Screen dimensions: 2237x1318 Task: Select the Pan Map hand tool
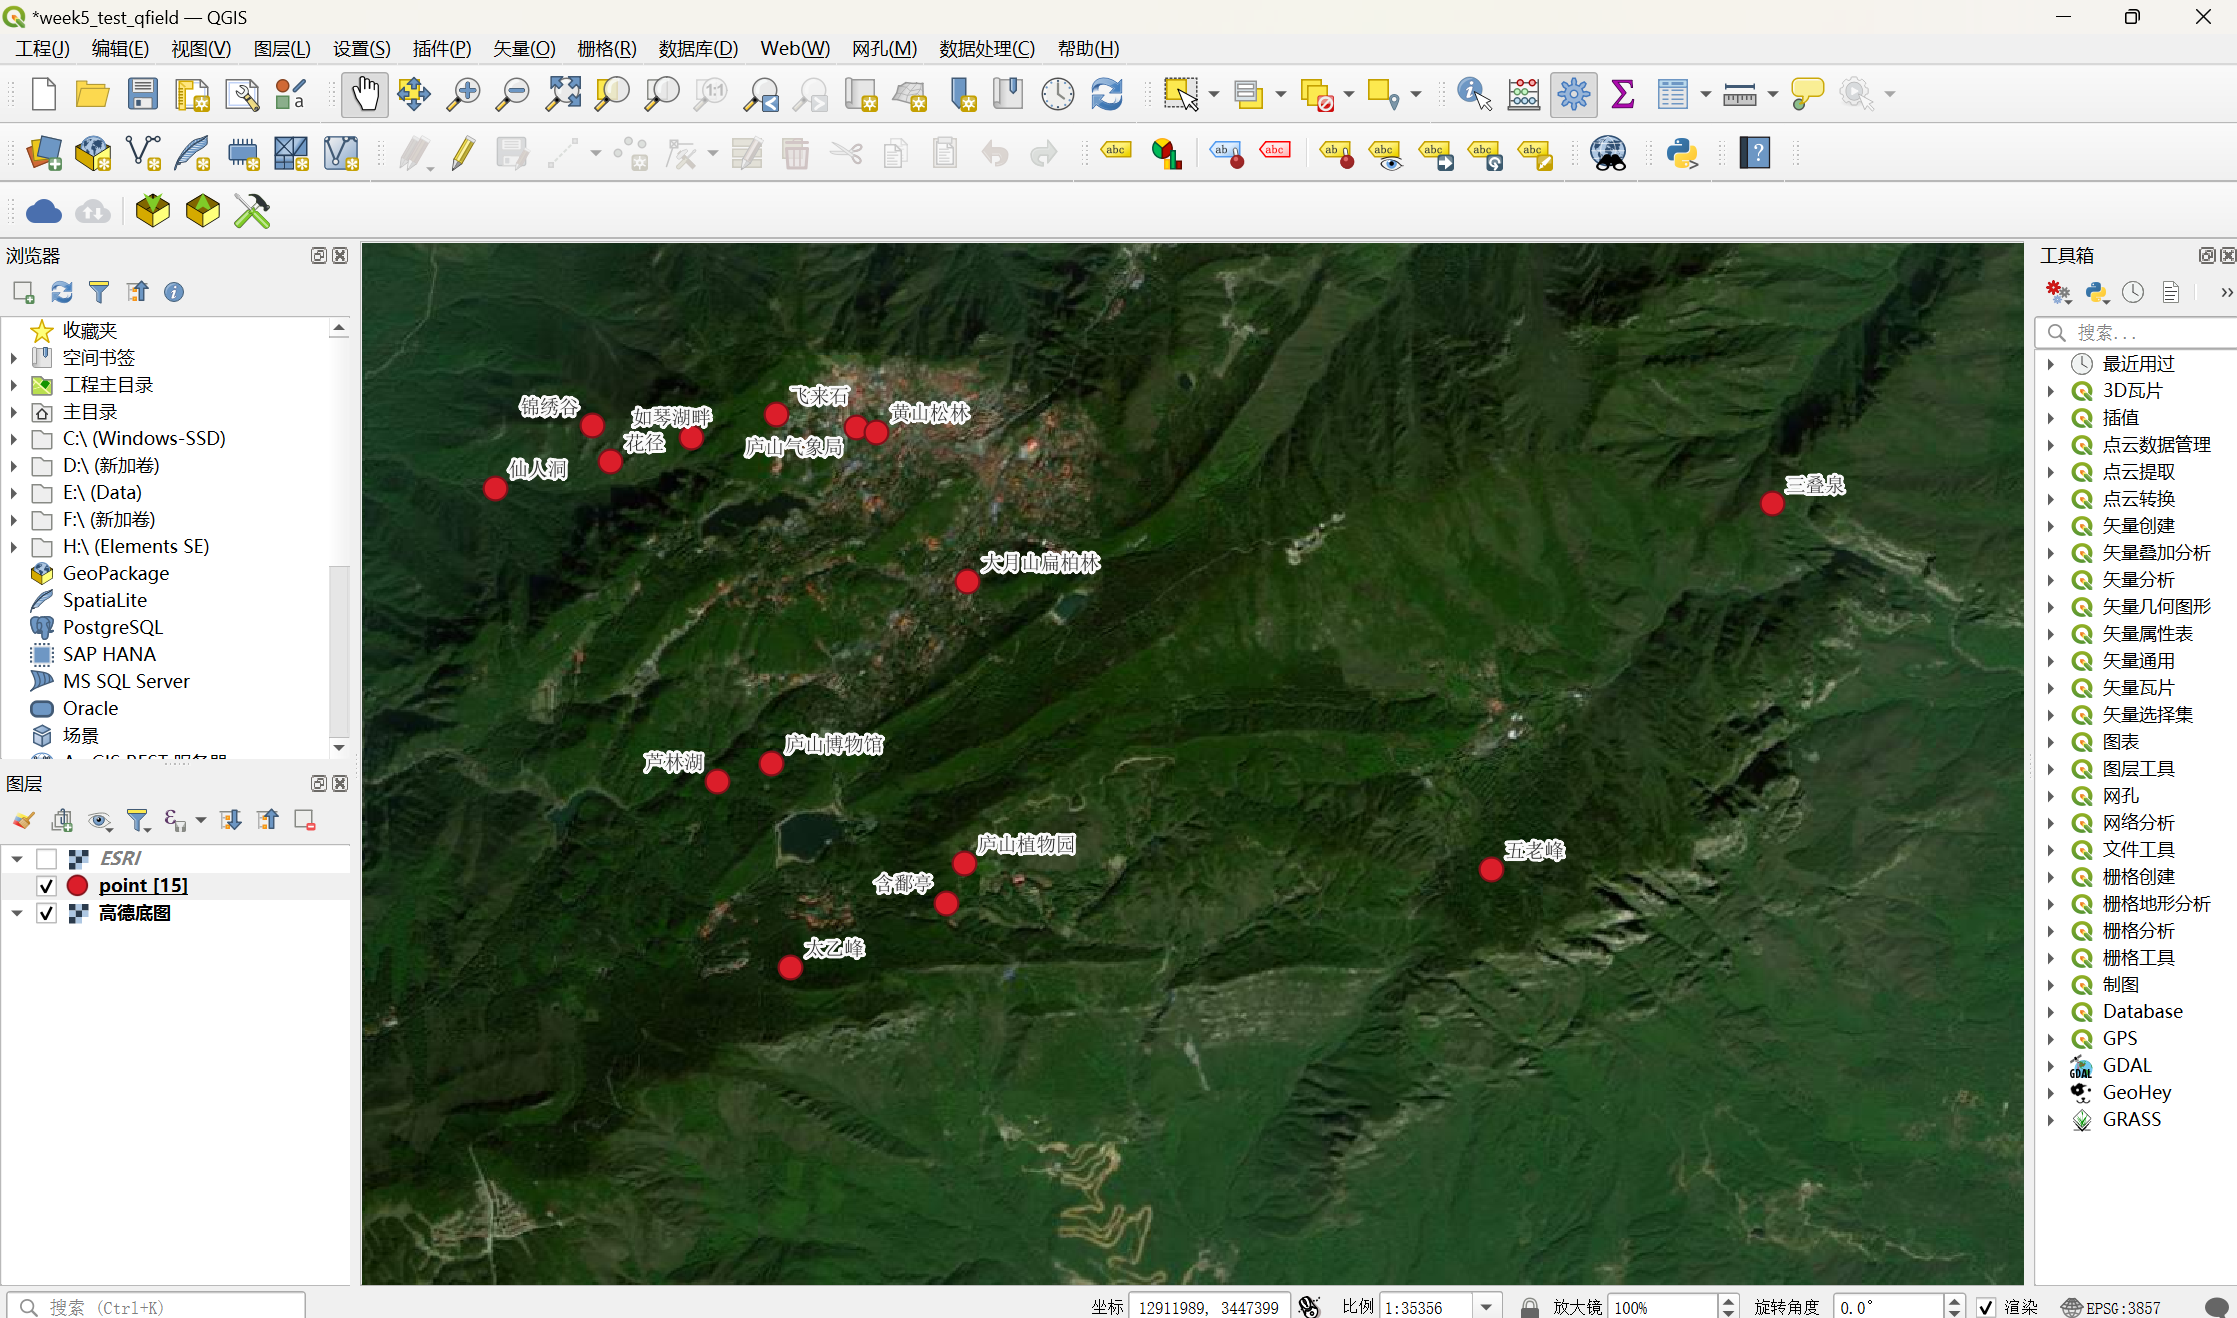[364, 95]
